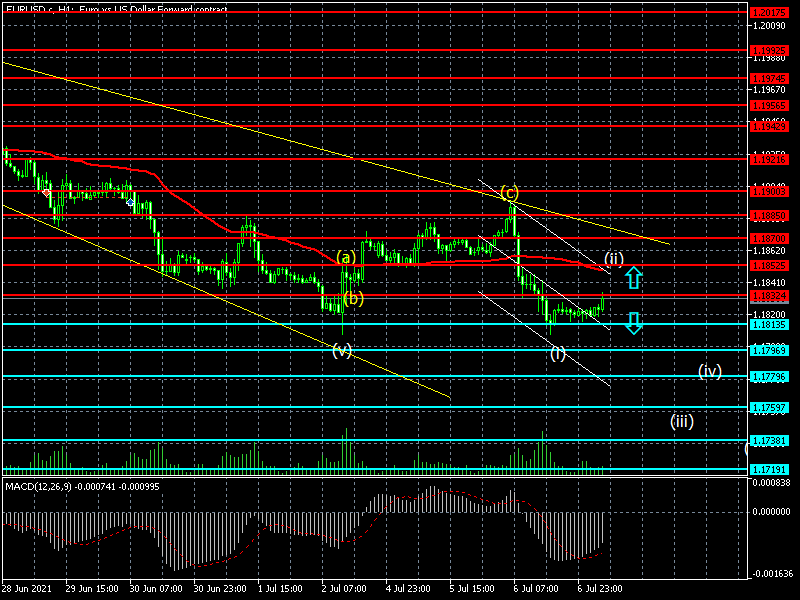
Task: Select the white (ii) wave label
Action: click(614, 259)
